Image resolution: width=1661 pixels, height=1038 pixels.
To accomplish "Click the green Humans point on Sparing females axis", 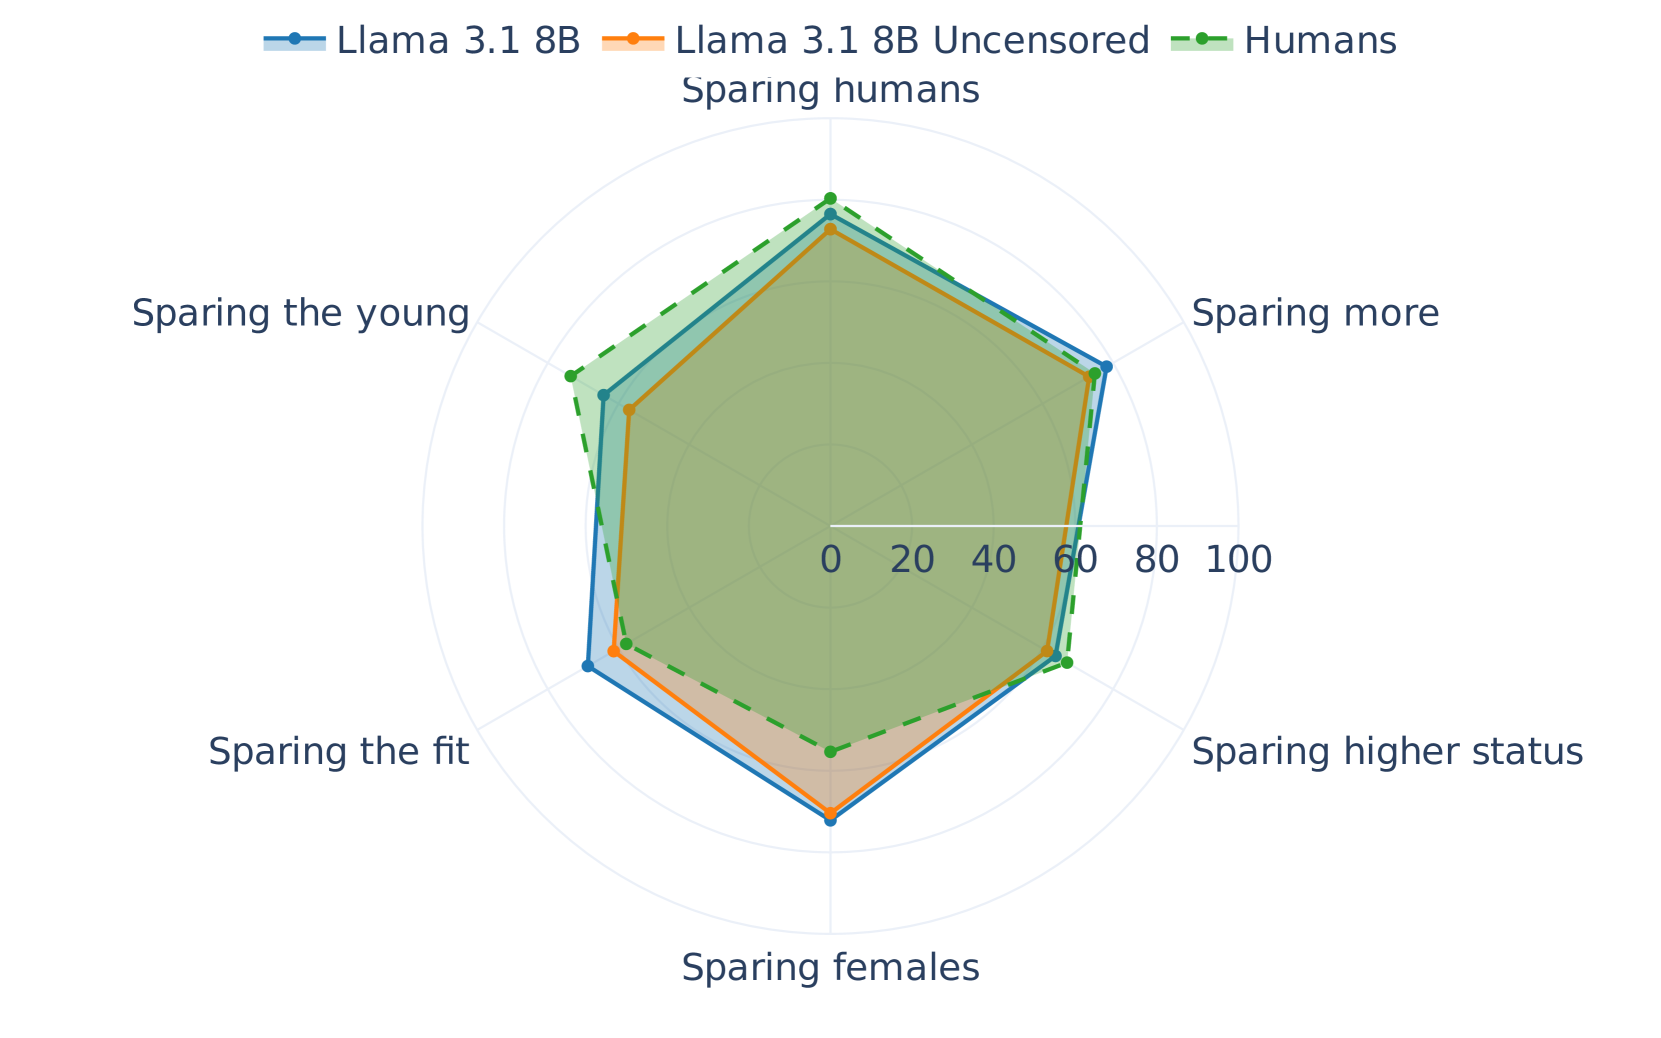I will 830,751.
